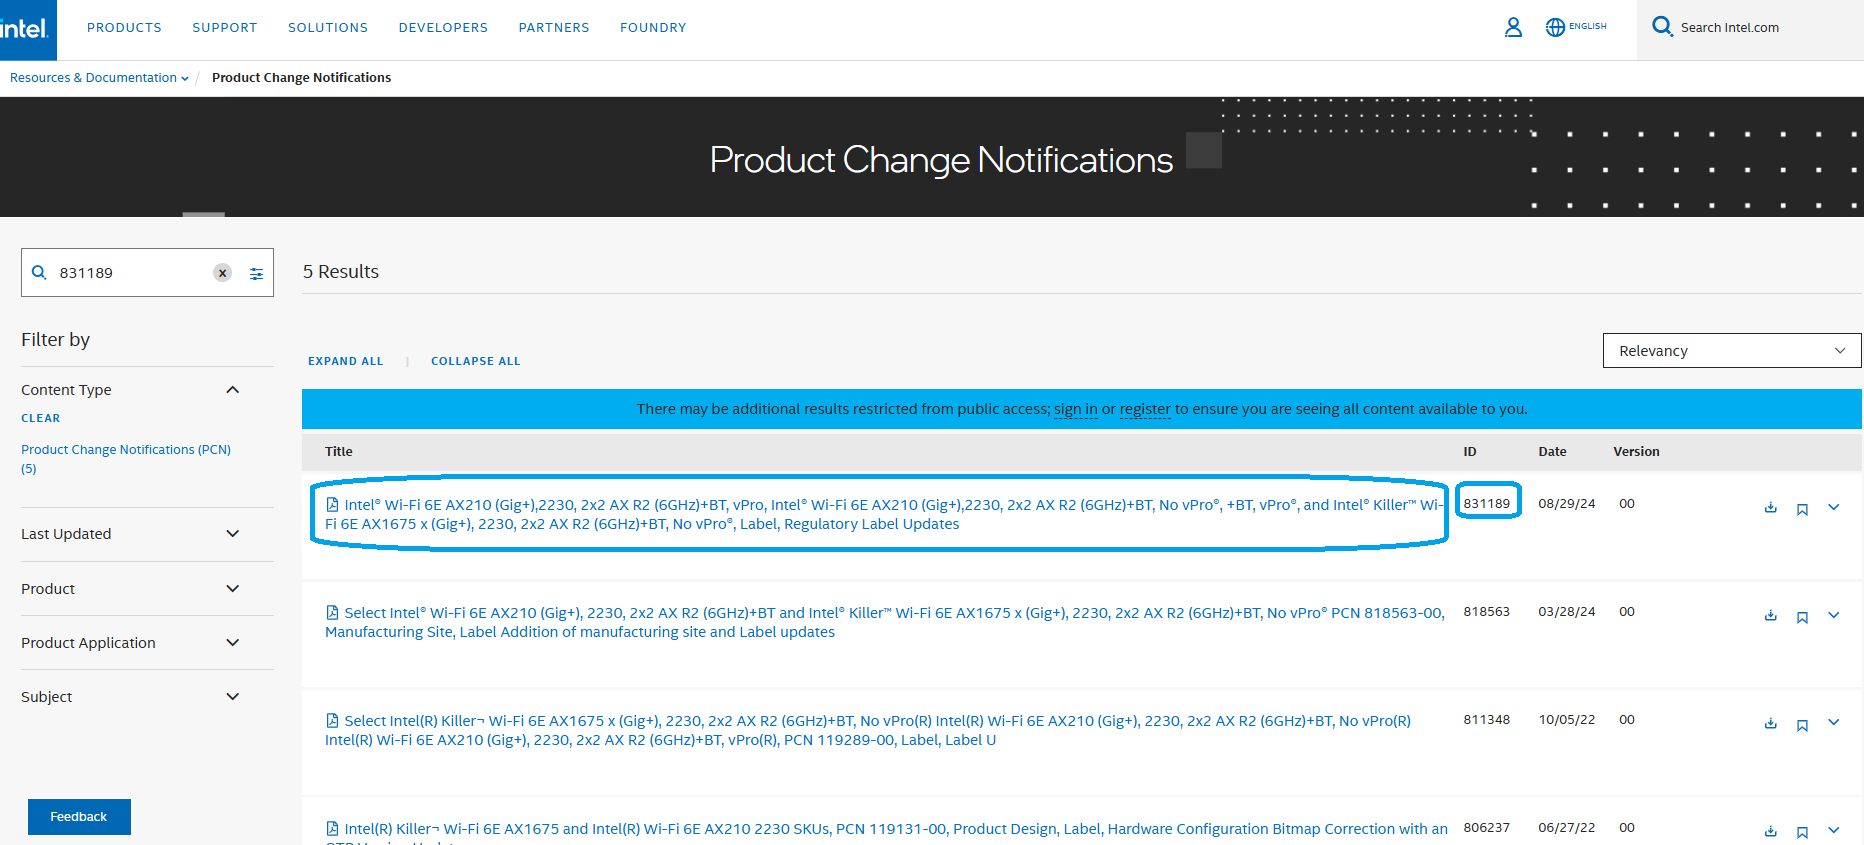Viewport: 1864px width, 845px height.
Task: Bookmark the PCN 806237 result
Action: (1802, 833)
